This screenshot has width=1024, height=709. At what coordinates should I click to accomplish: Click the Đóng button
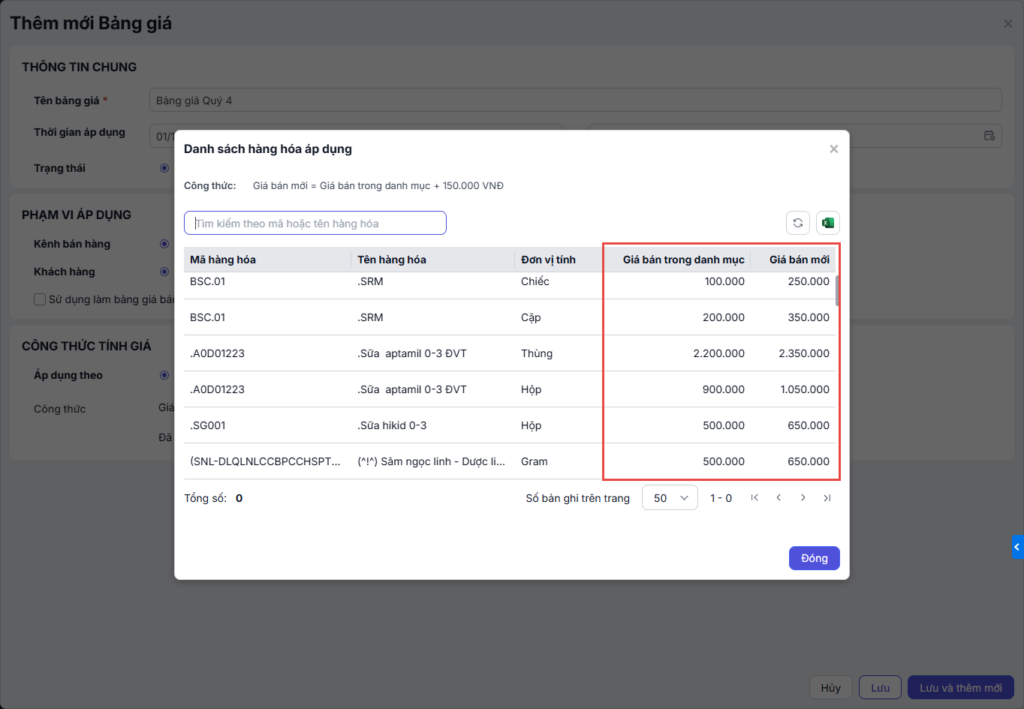click(814, 558)
